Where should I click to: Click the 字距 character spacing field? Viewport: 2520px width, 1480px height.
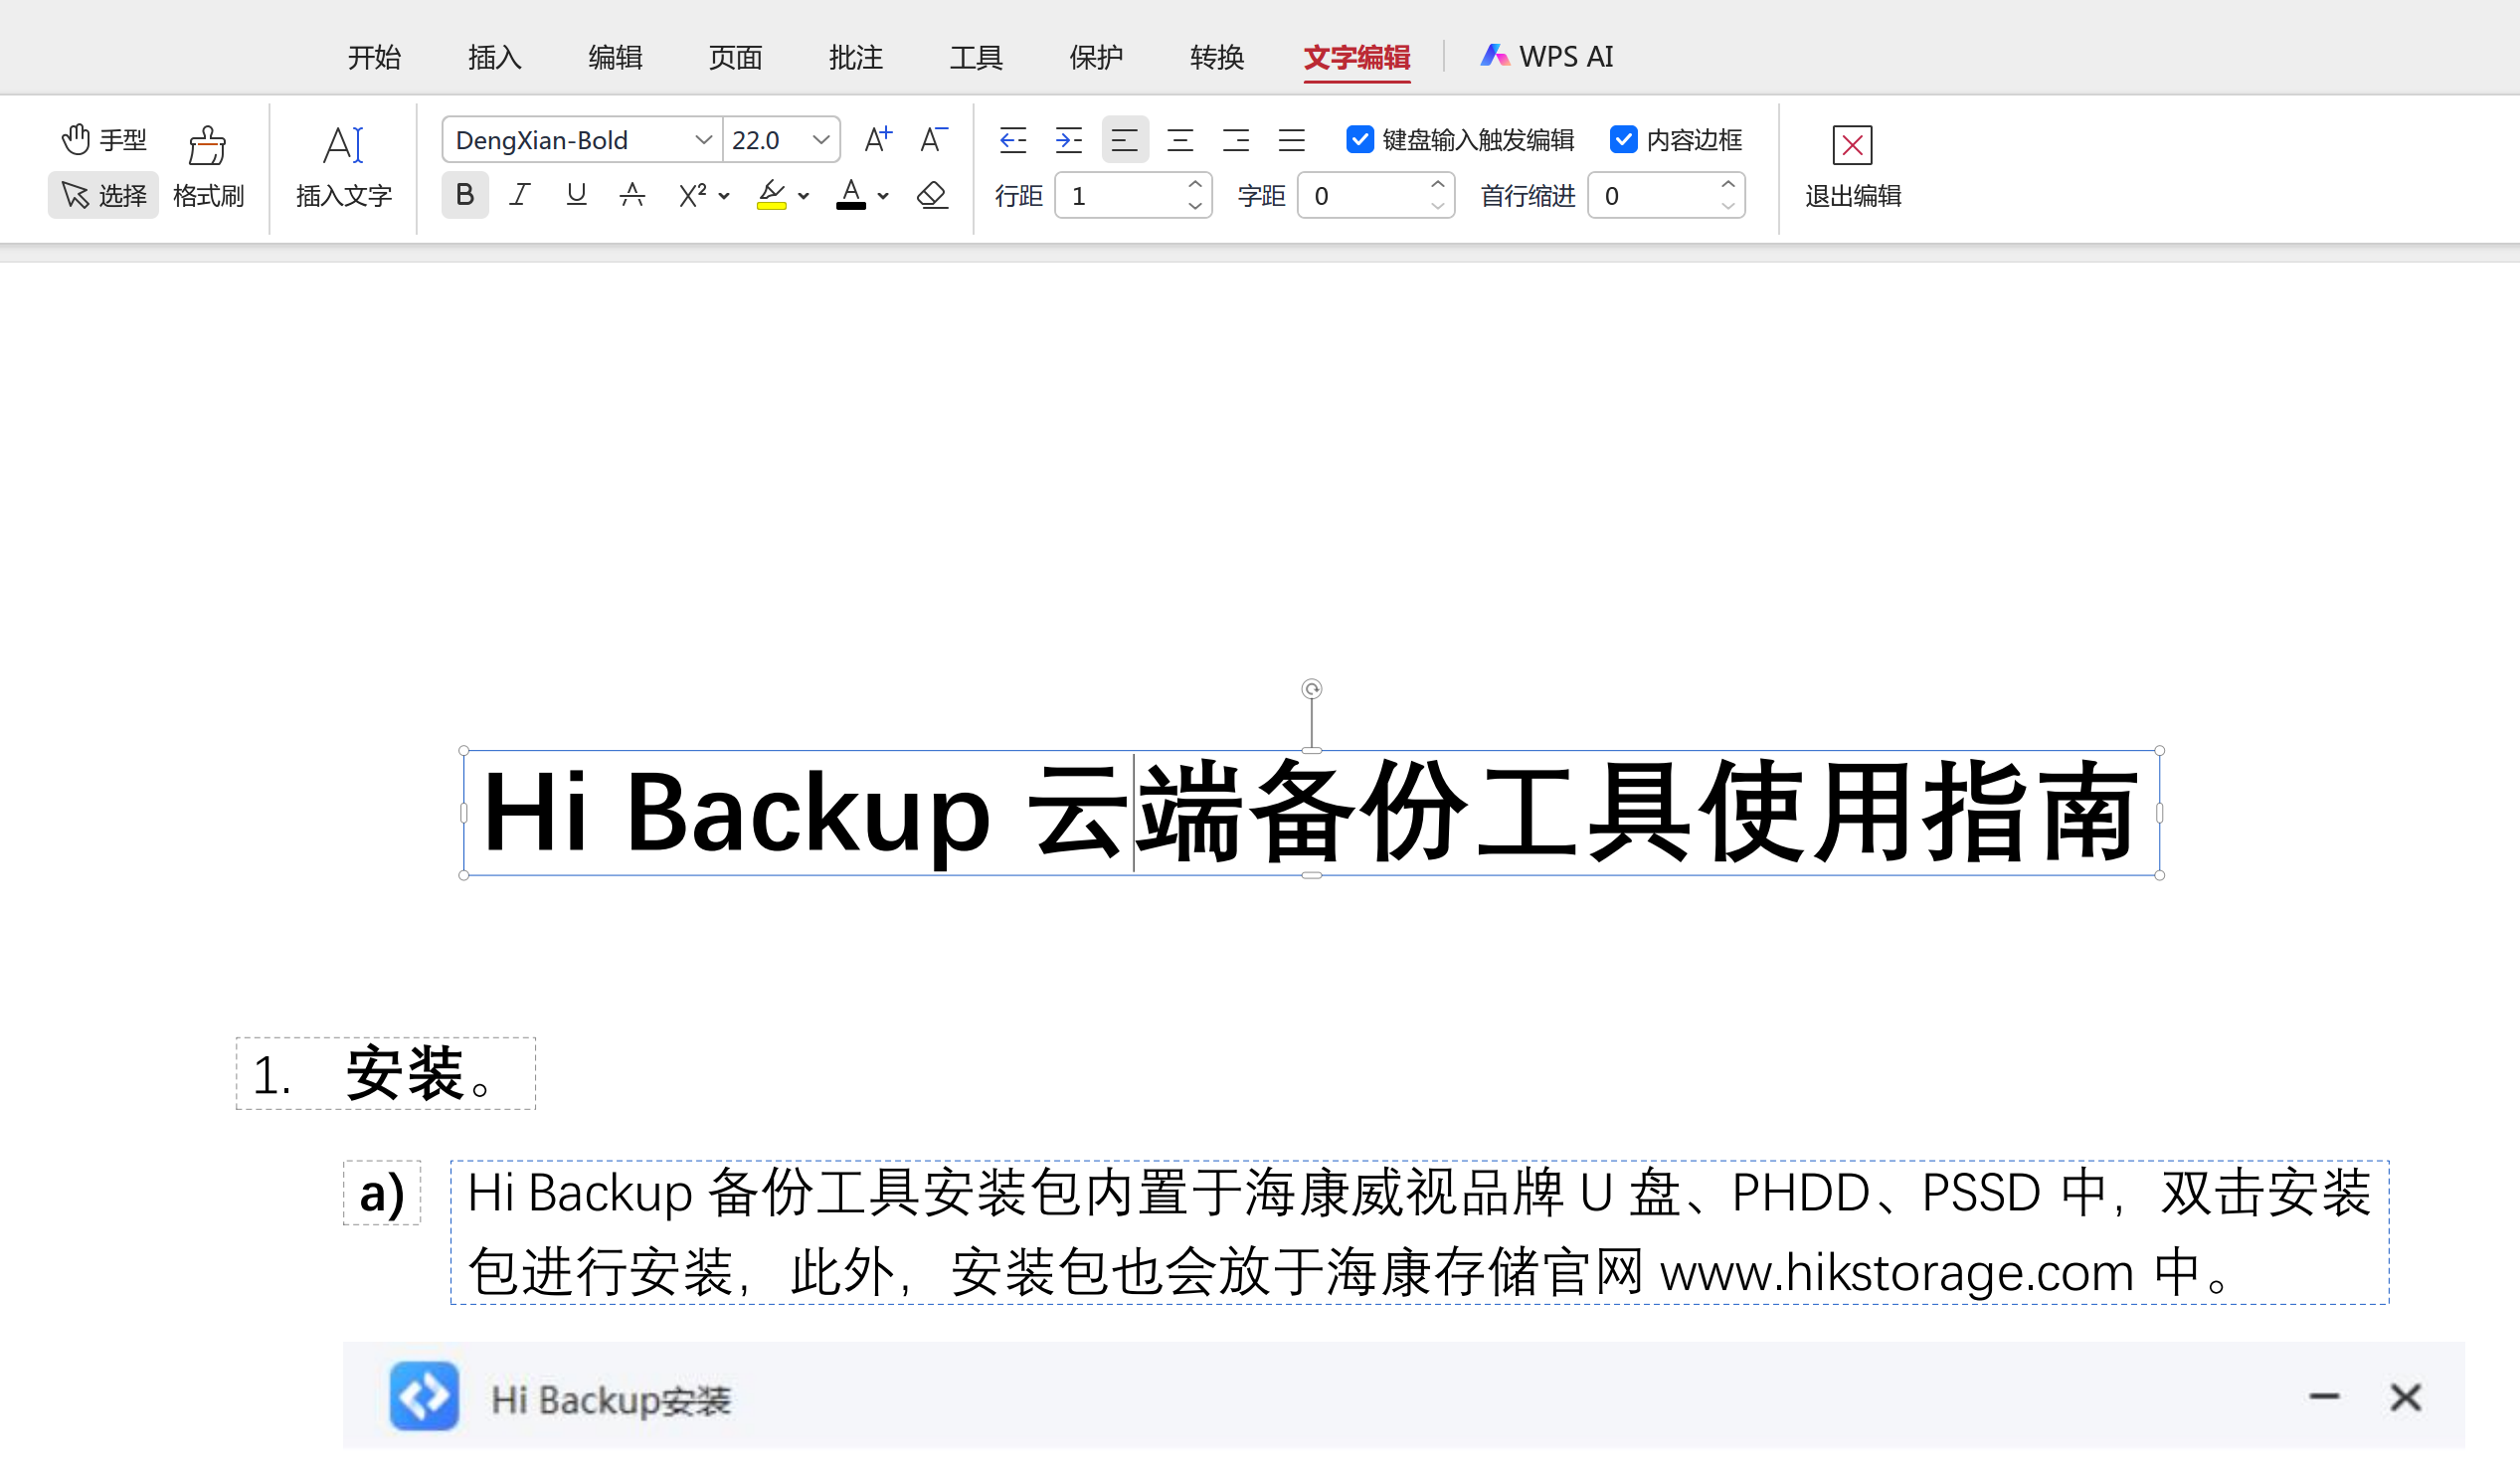1376,195
